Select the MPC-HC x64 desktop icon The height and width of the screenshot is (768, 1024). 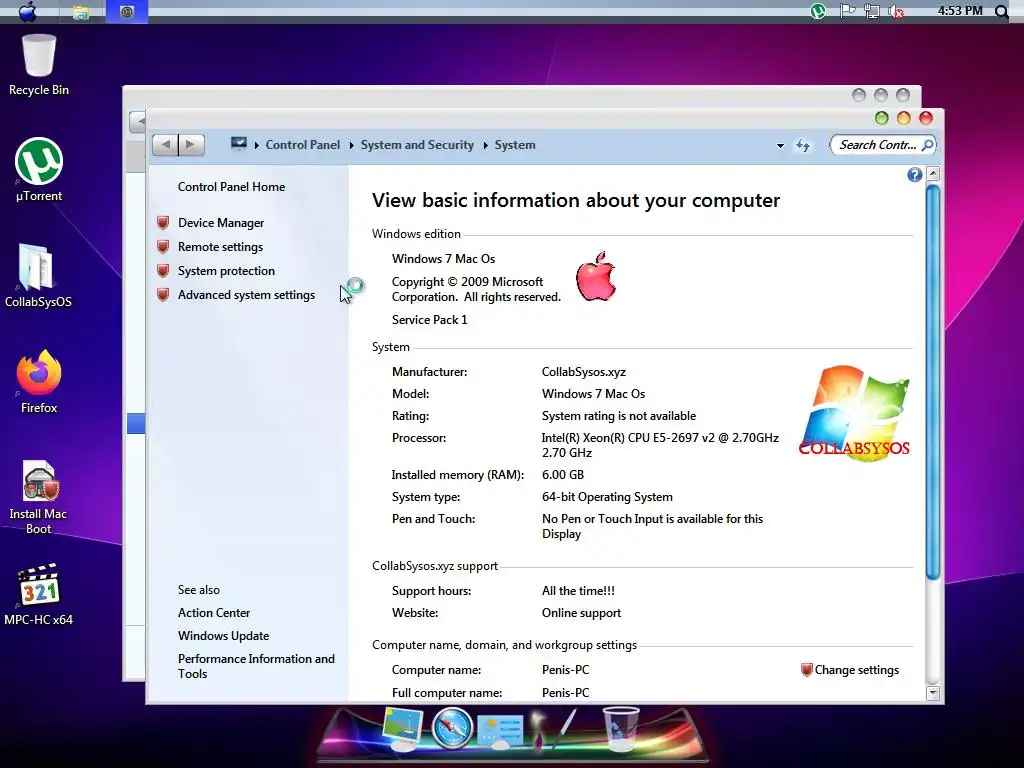[x=39, y=594]
